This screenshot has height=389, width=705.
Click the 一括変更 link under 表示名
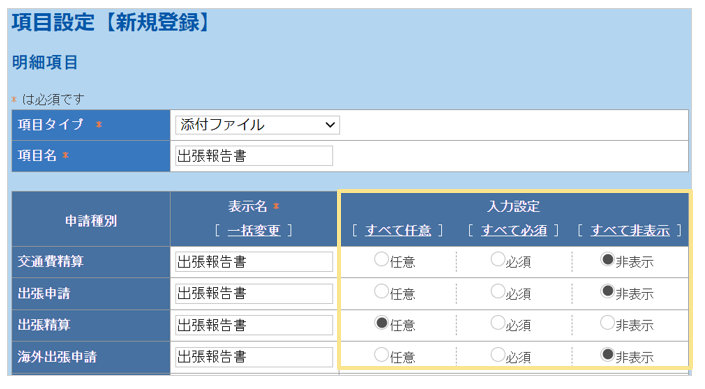[x=254, y=230]
